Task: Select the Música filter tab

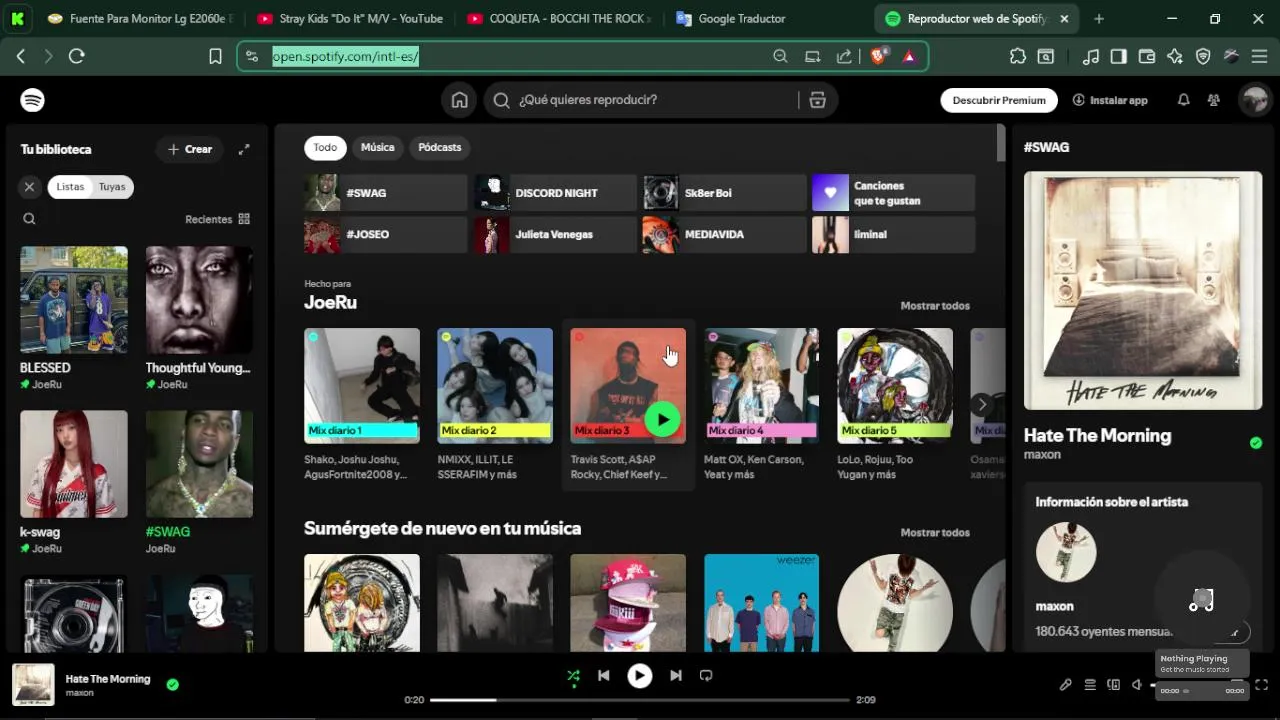Action: (x=377, y=148)
